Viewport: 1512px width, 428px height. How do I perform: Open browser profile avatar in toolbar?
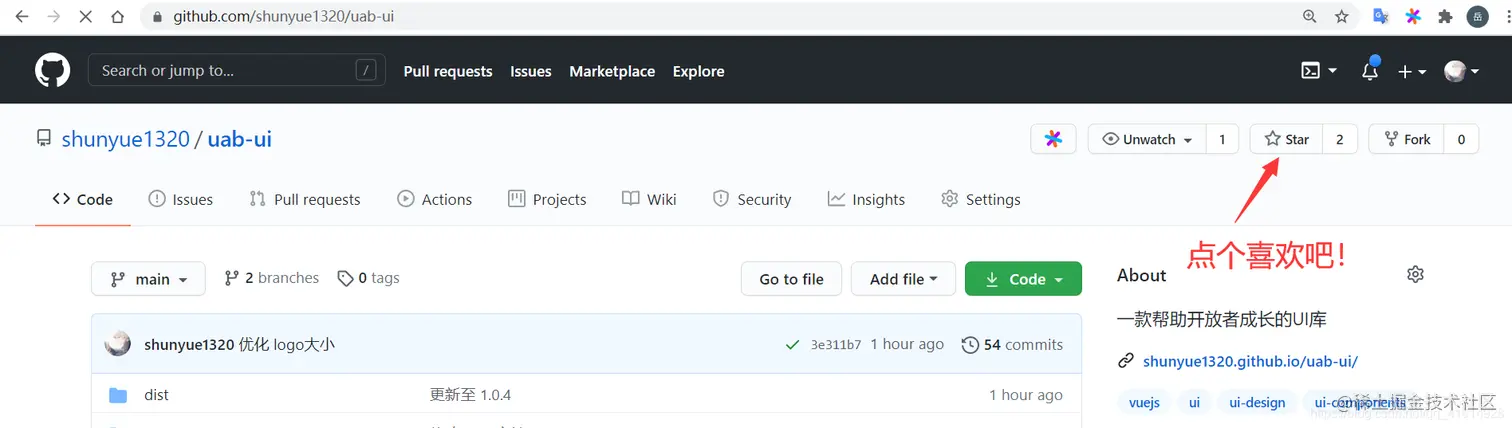1478,17
